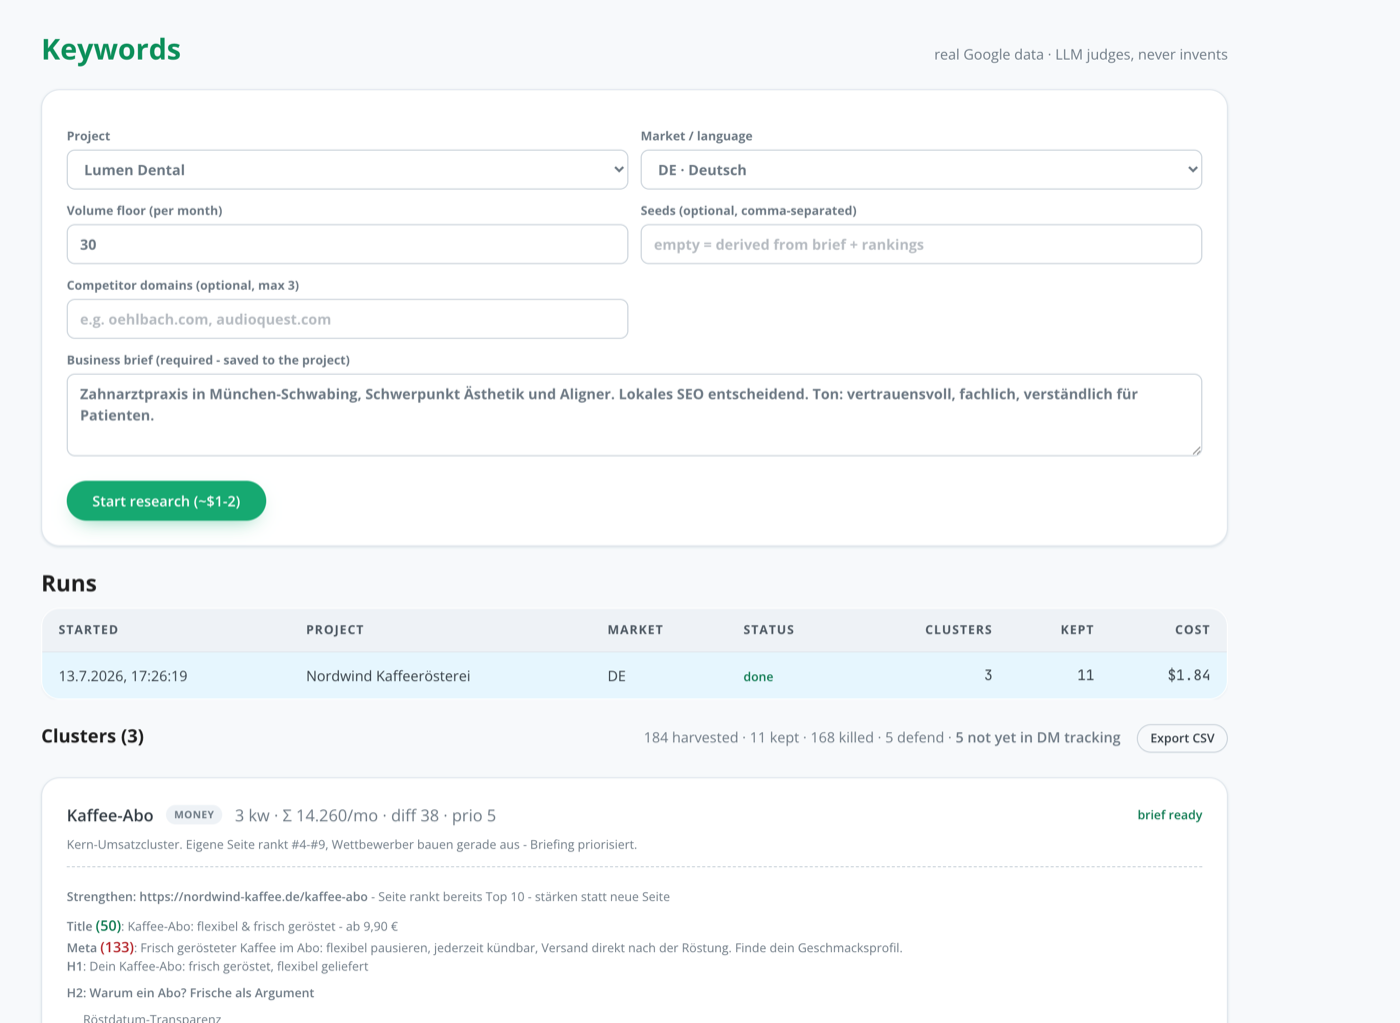Click the '184 harvested' stat
Image resolution: width=1400 pixels, height=1023 pixels.
pyautogui.click(x=691, y=737)
